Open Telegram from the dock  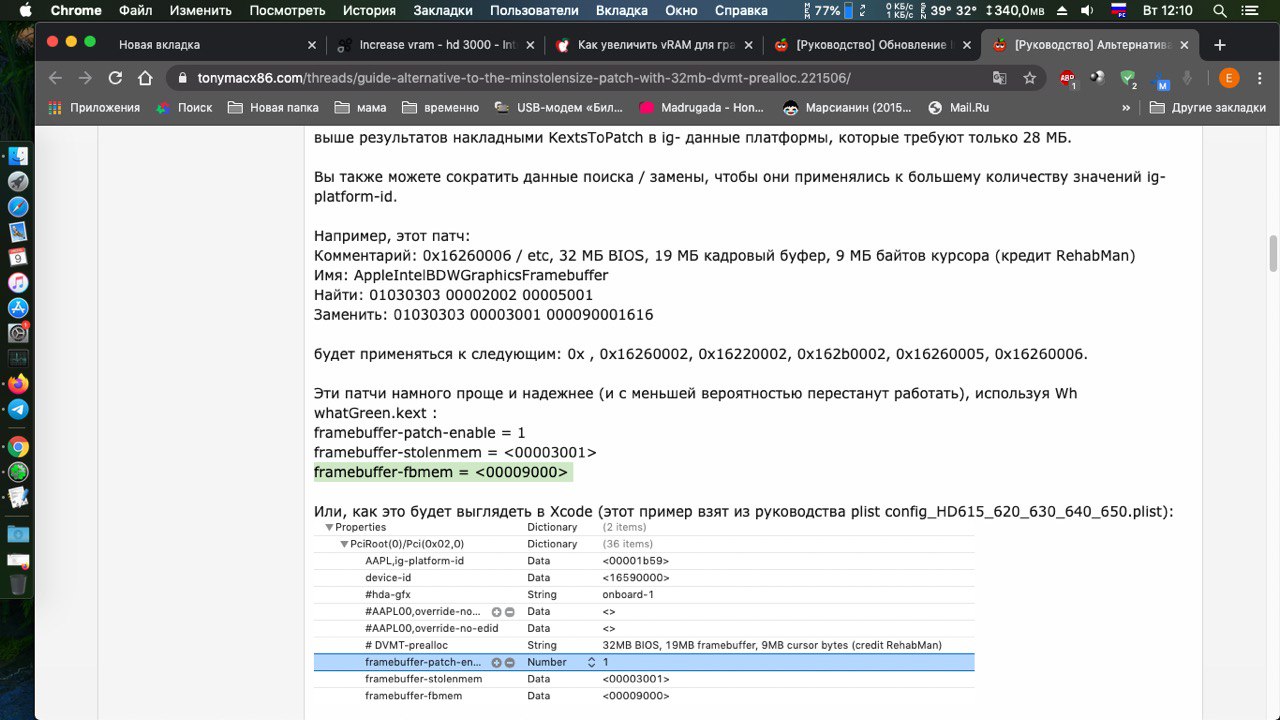[x=18, y=409]
